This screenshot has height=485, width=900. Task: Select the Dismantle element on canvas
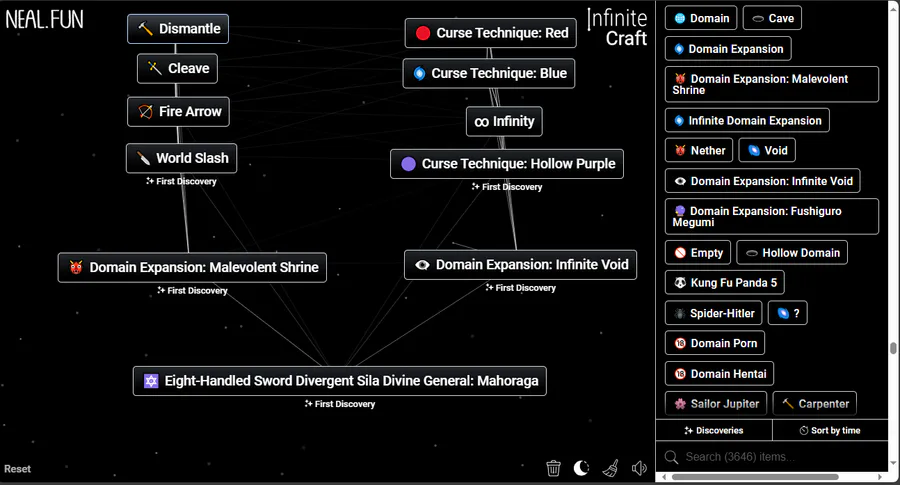pyautogui.click(x=178, y=29)
